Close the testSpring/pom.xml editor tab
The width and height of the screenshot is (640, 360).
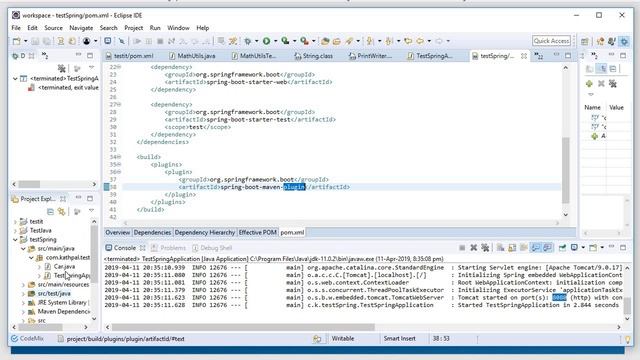(524, 56)
